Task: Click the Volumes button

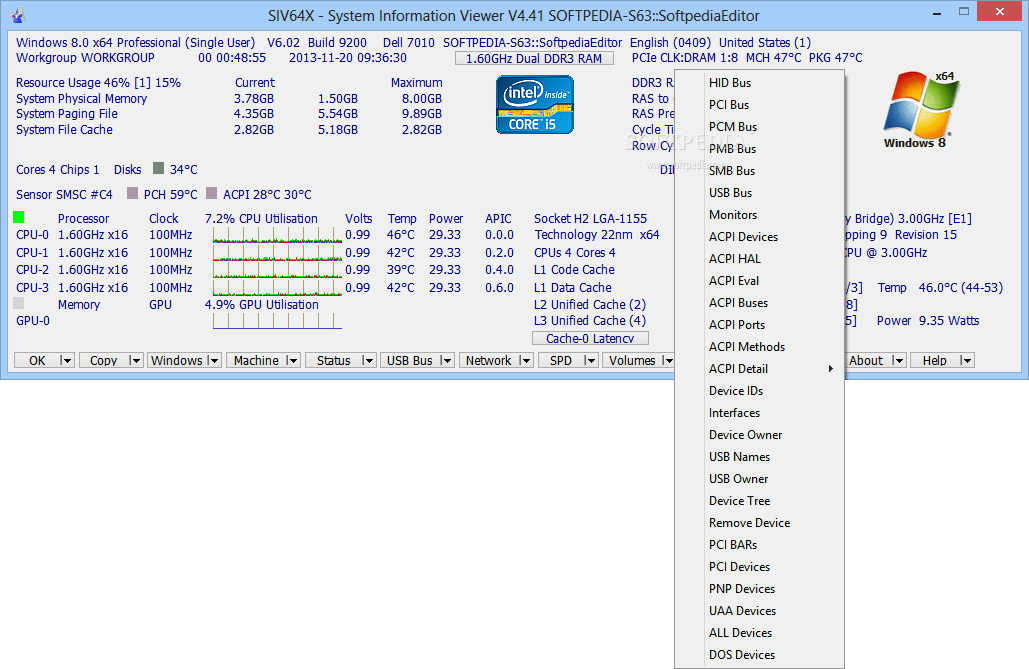Action: [x=632, y=360]
